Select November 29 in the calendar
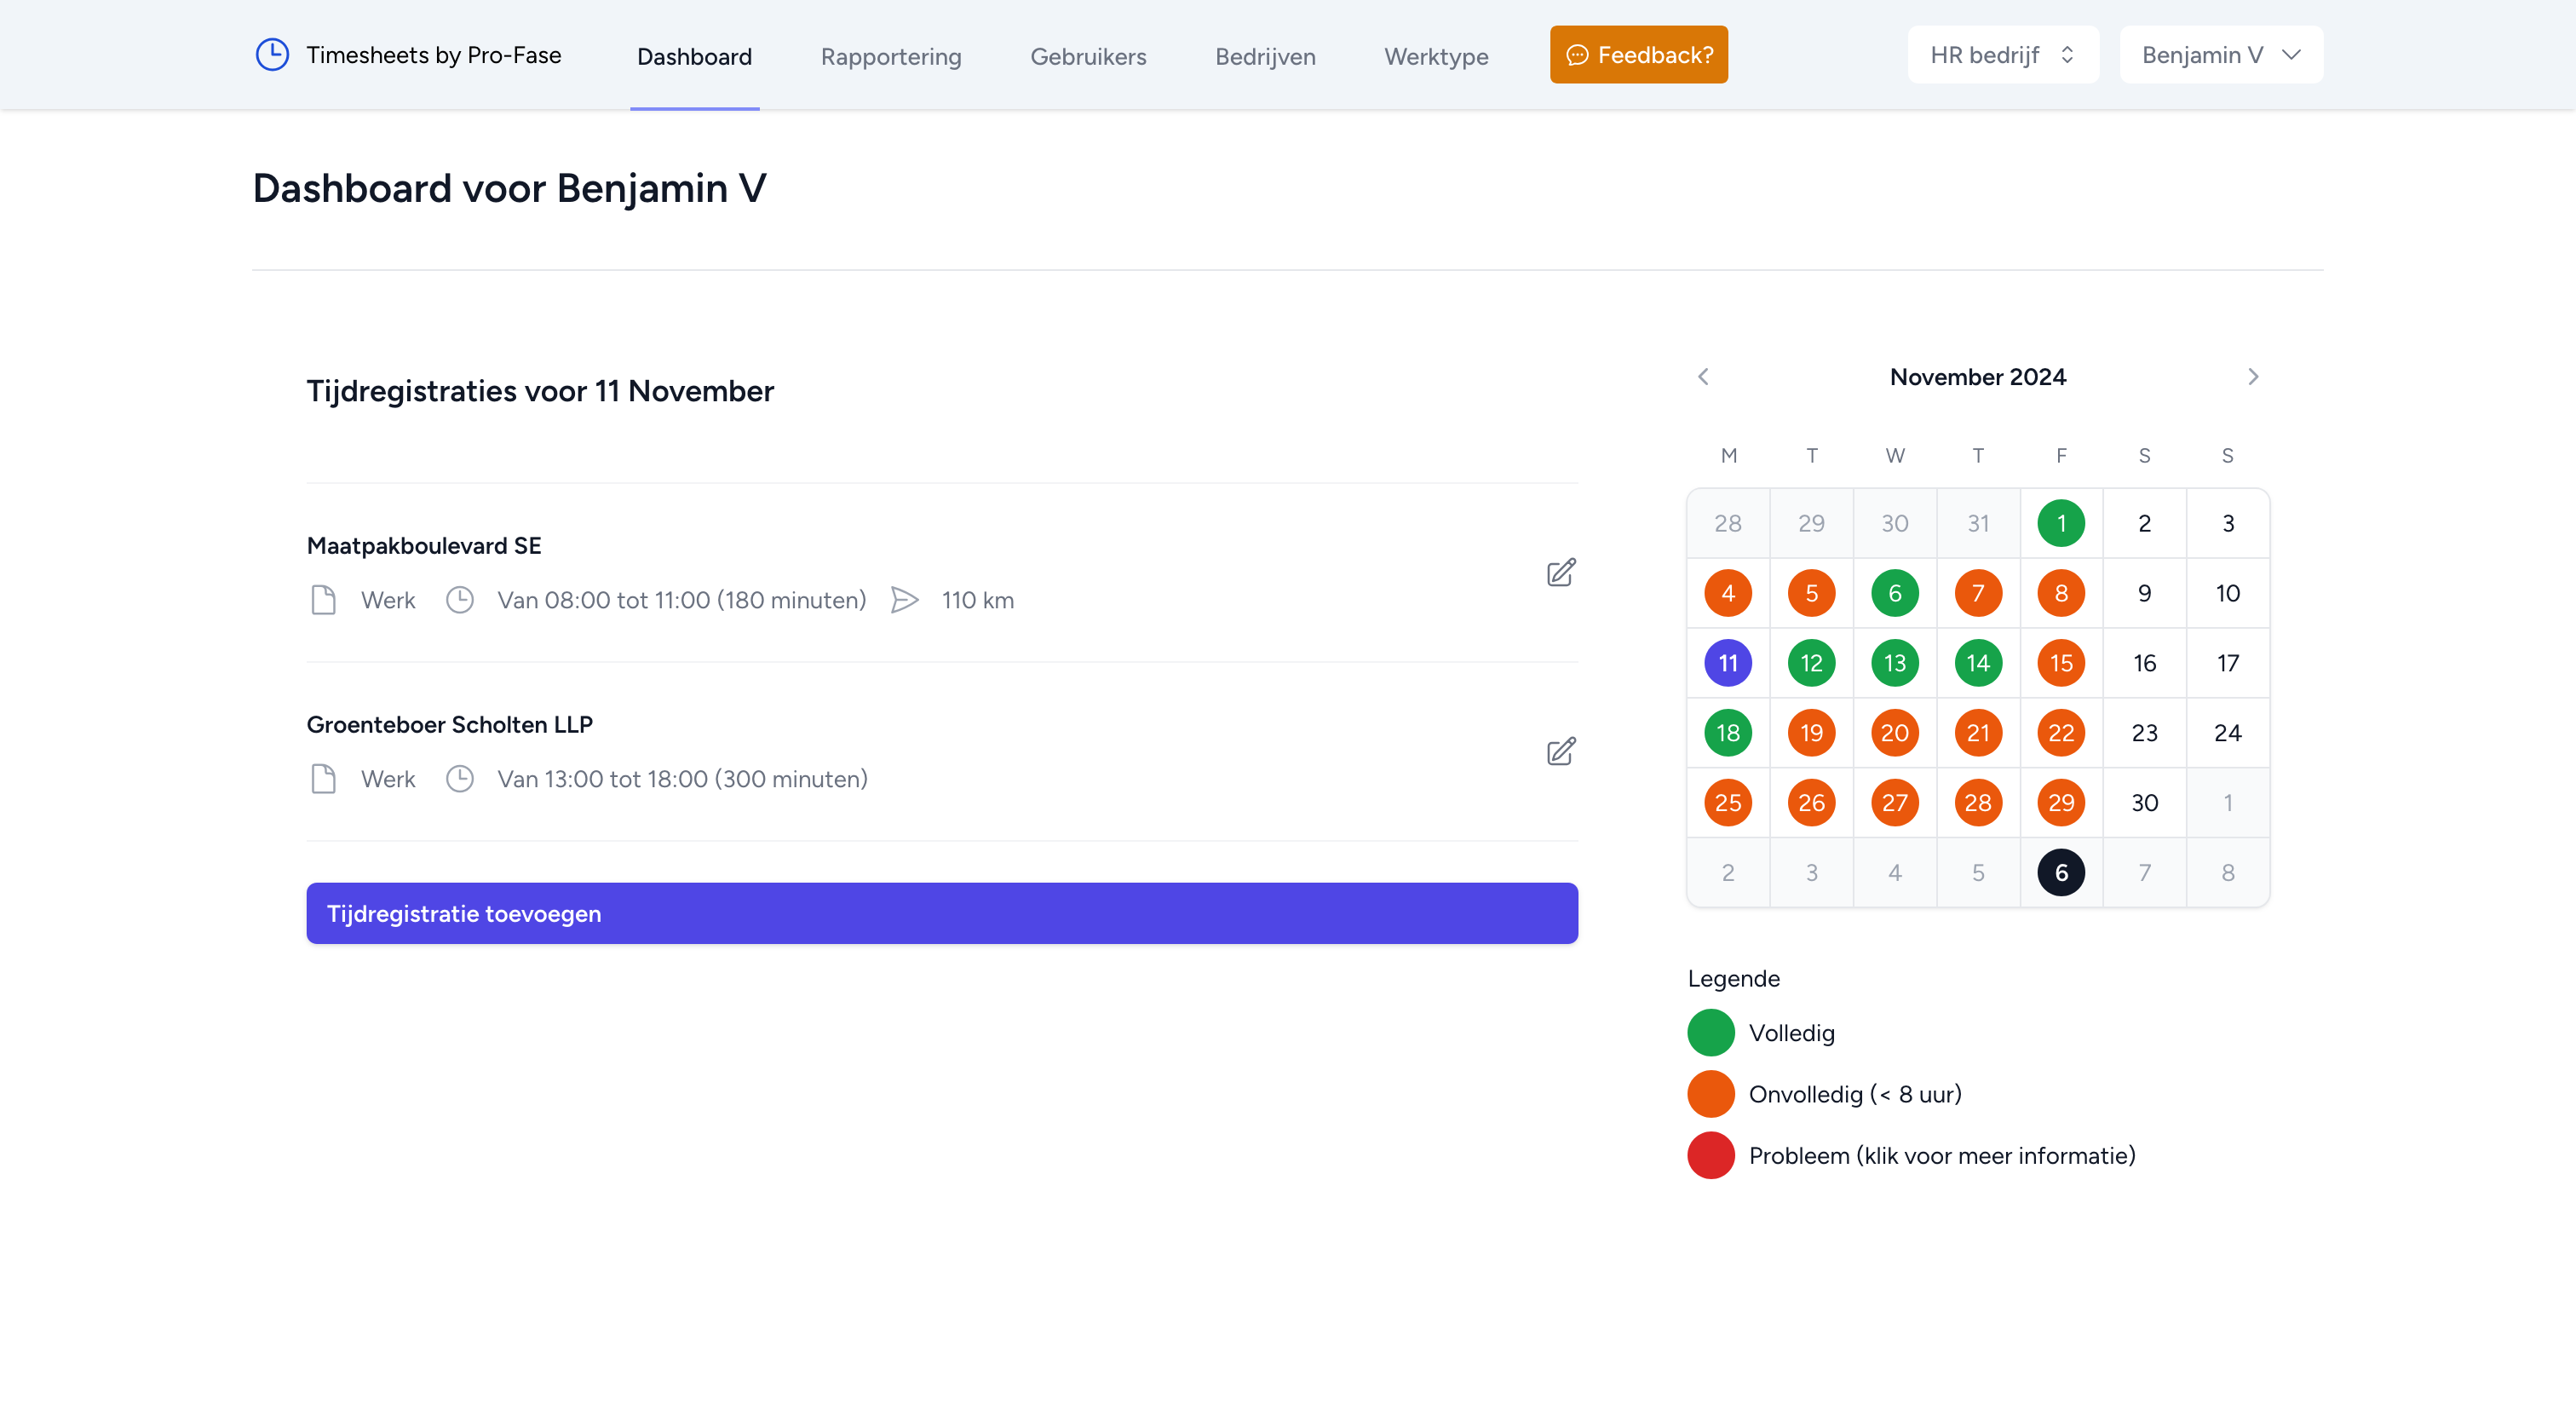2576x1416 pixels. [2060, 802]
